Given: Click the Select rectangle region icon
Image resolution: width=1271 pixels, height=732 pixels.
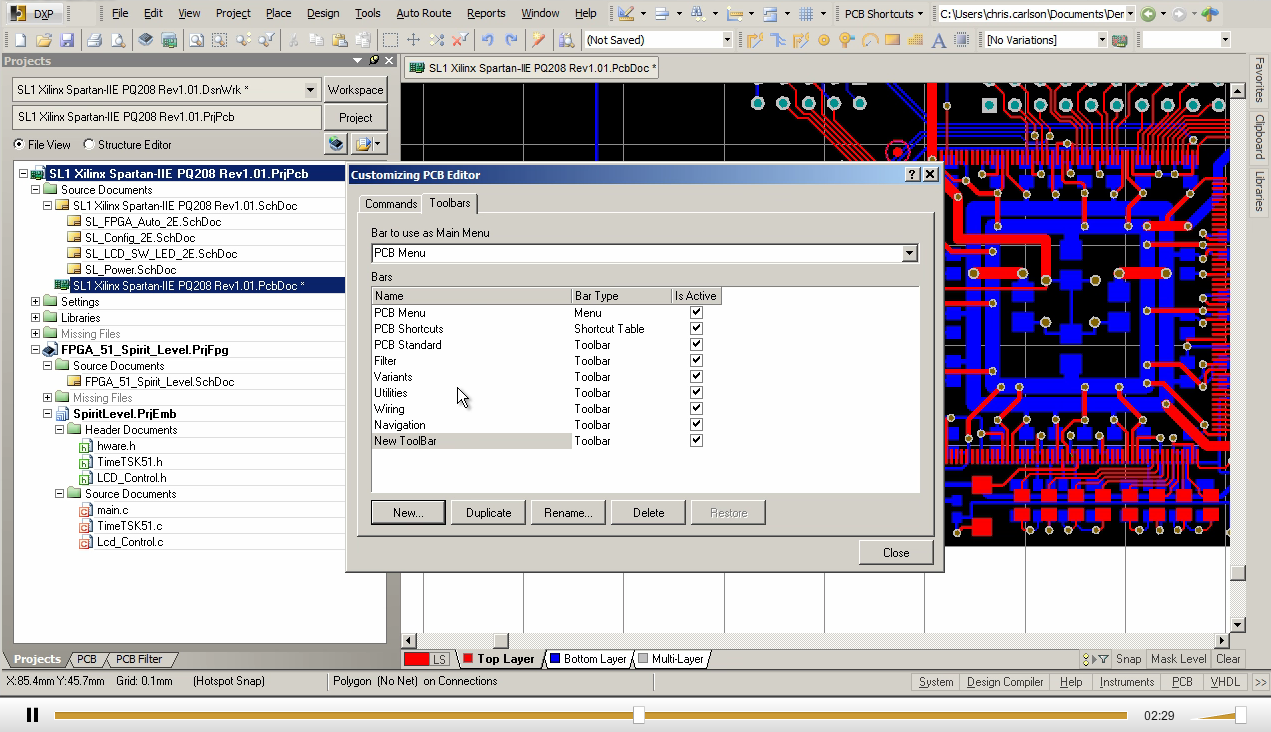Looking at the screenshot, I should click(x=390, y=40).
